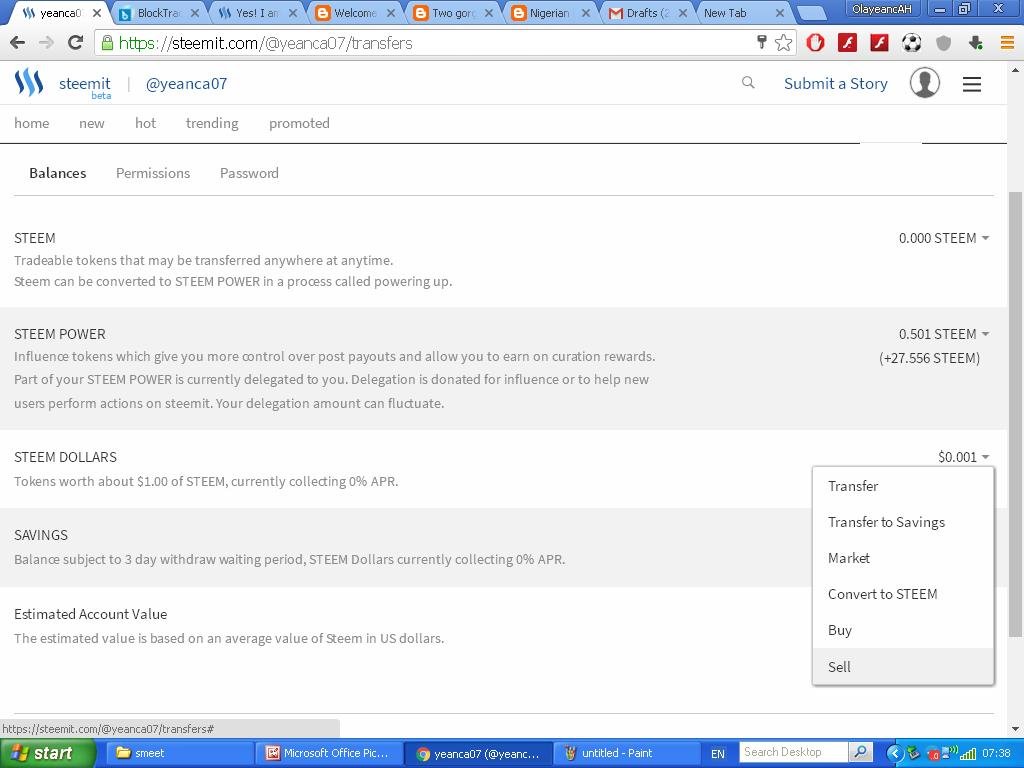Open the @yeanca07 profile link
This screenshot has width=1024, height=768.
(x=186, y=84)
